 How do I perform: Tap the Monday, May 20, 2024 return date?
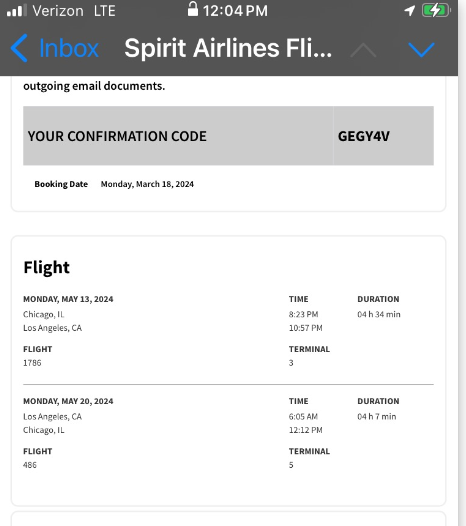(68, 401)
